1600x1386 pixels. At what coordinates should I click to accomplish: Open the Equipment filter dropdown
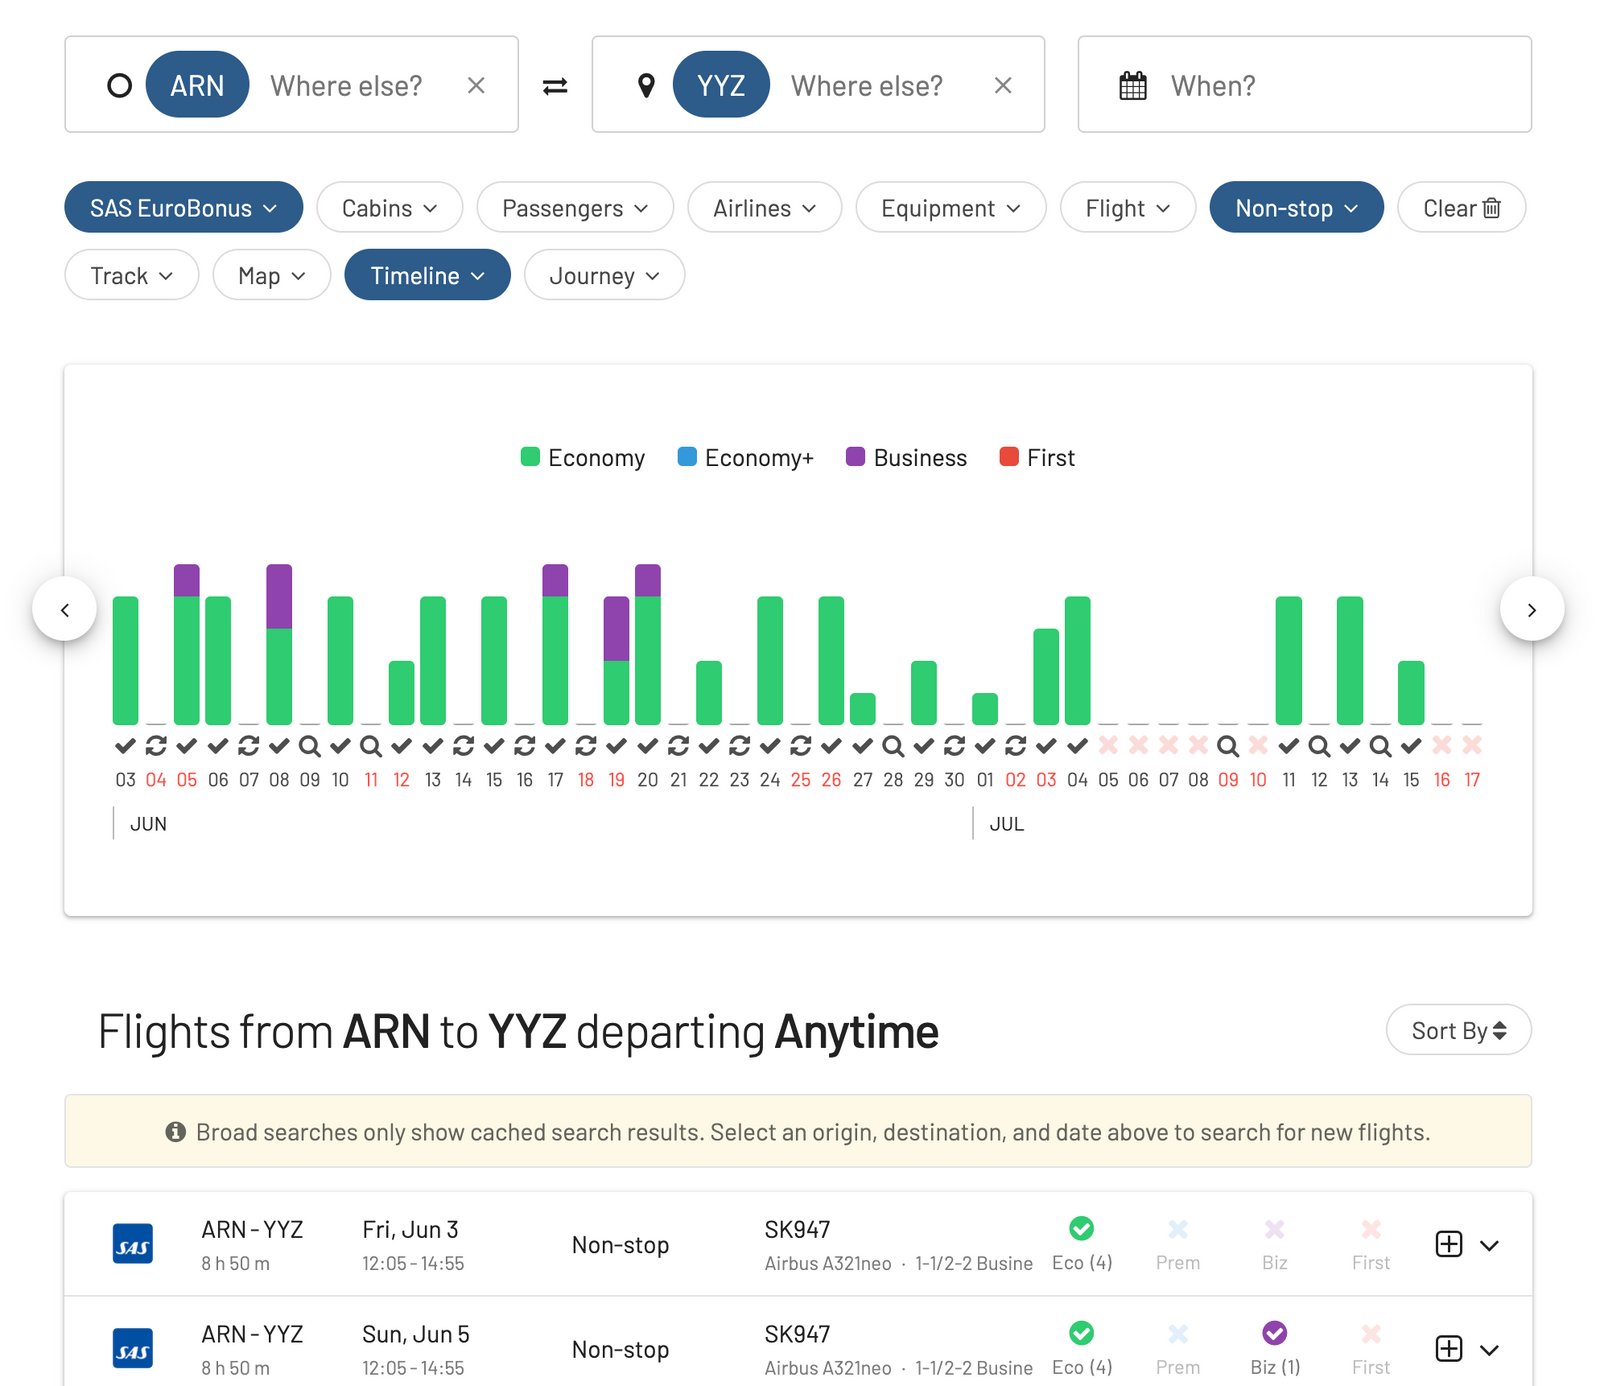coord(951,207)
